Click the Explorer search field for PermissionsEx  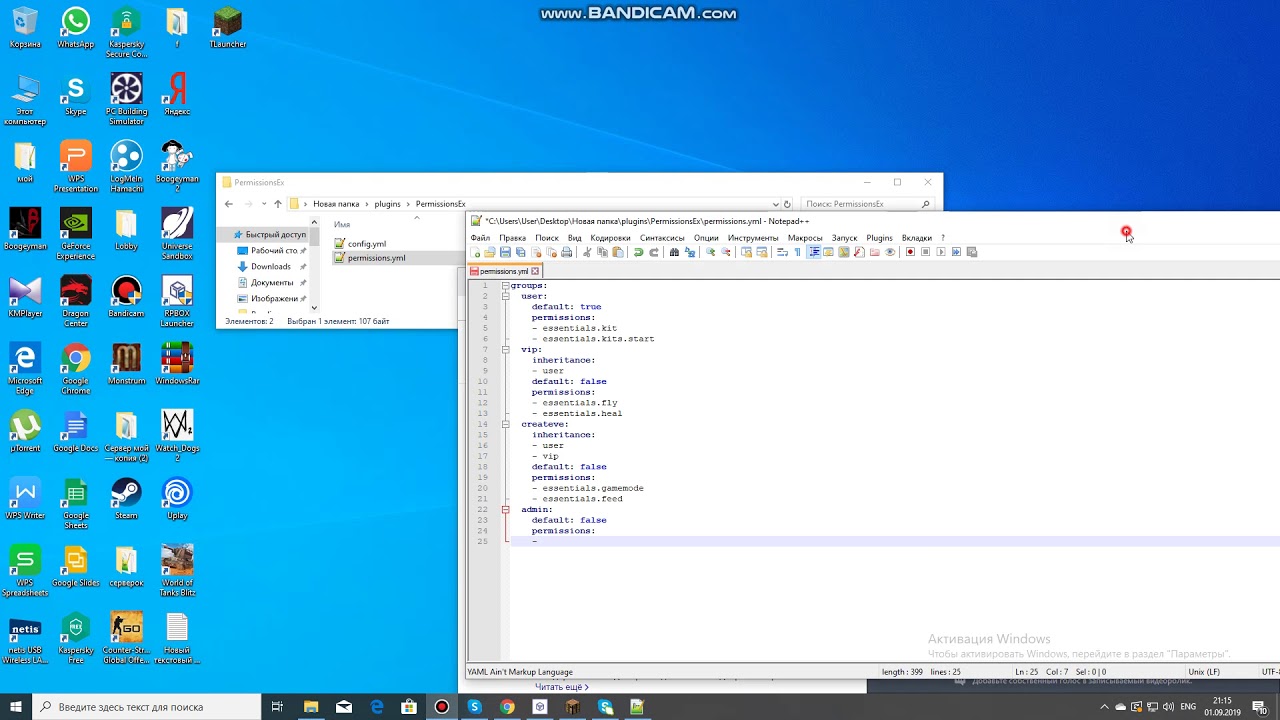pos(866,204)
